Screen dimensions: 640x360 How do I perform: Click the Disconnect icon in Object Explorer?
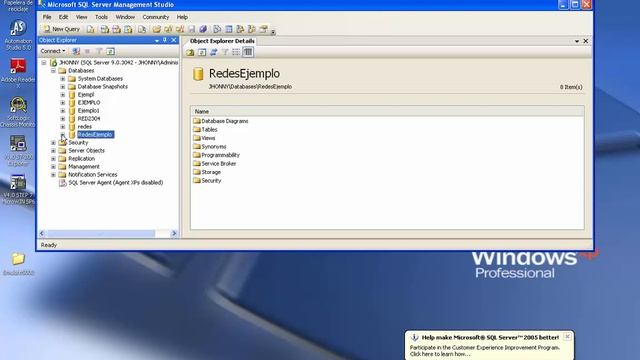76,51
